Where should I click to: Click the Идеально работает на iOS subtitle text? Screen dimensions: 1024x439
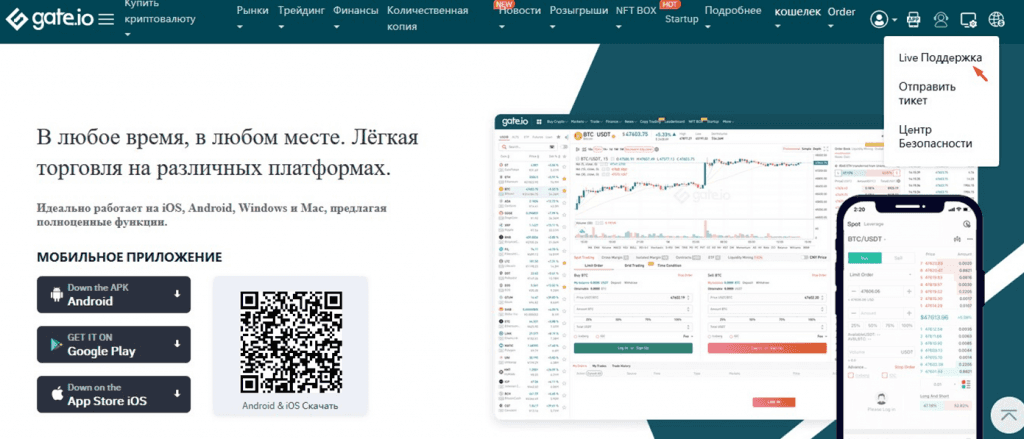[x=212, y=215]
